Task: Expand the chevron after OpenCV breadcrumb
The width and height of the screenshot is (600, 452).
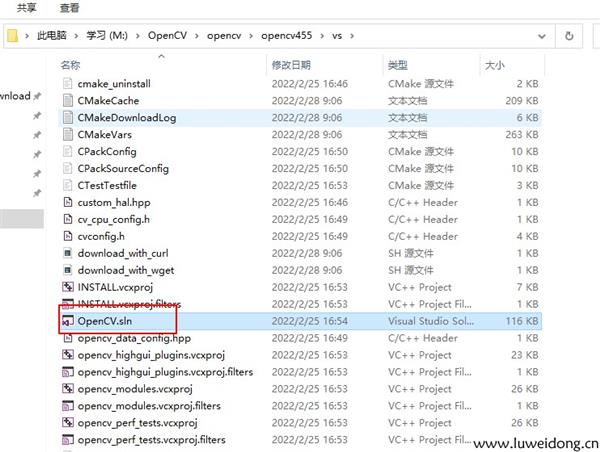Action: coord(195,36)
